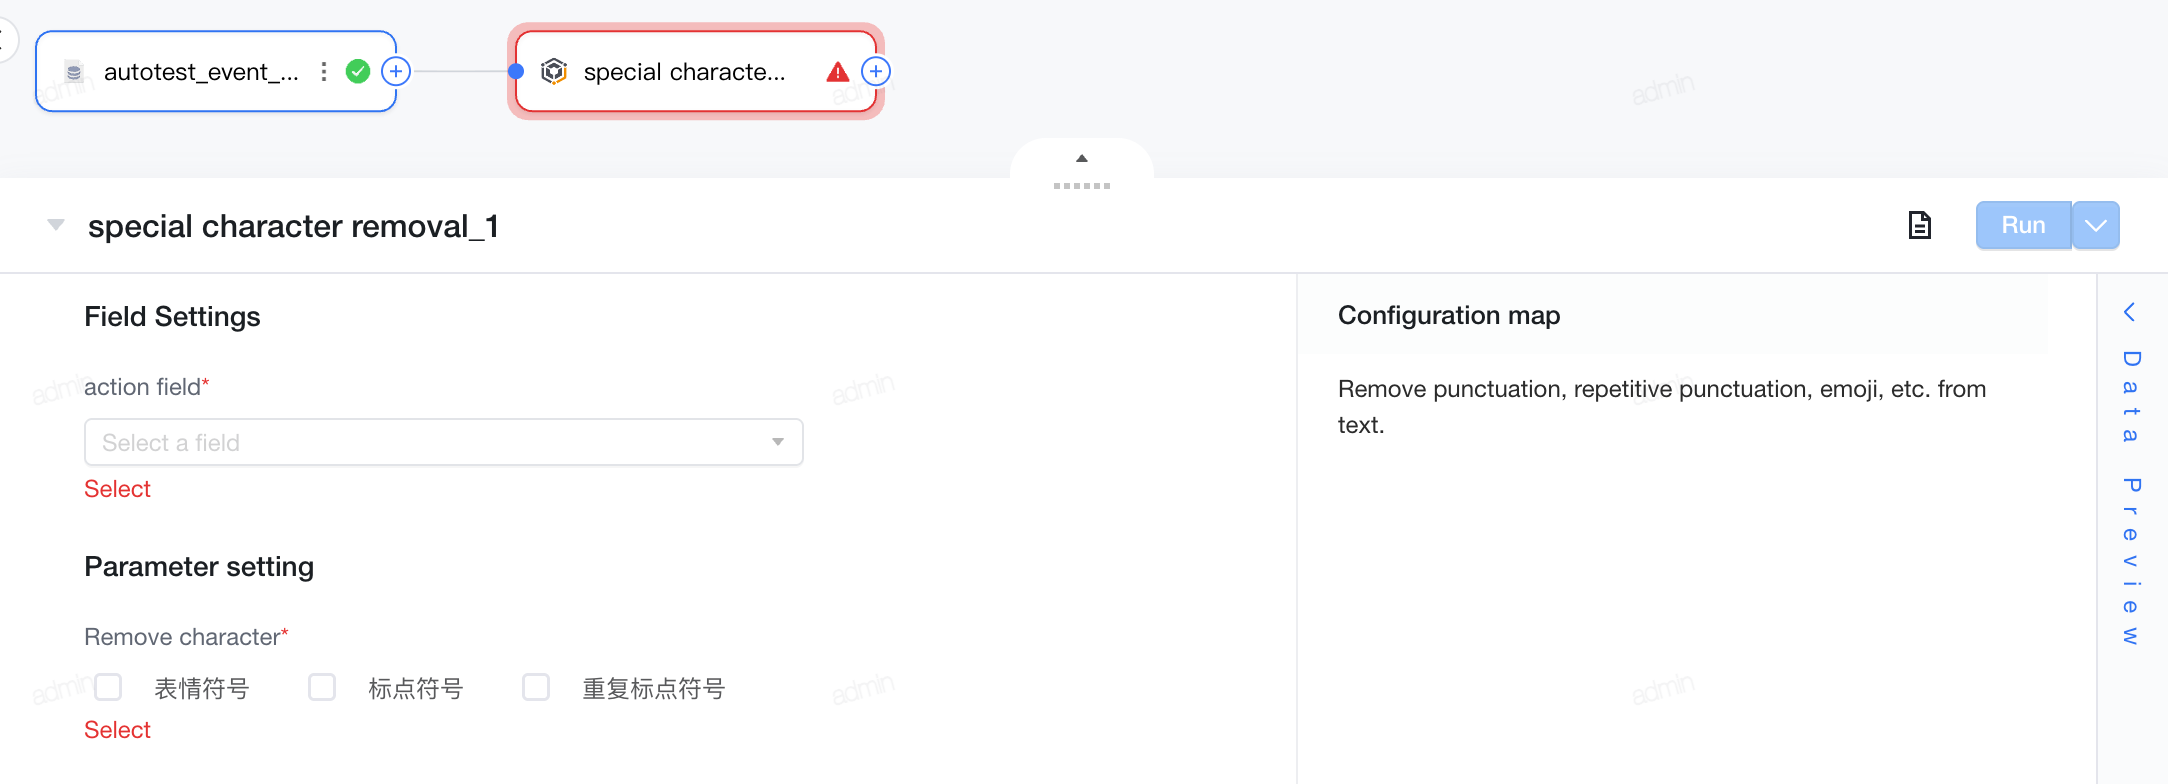Open the Data Preview side tab
This screenshot has width=2168, height=784.
[x=2130, y=497]
